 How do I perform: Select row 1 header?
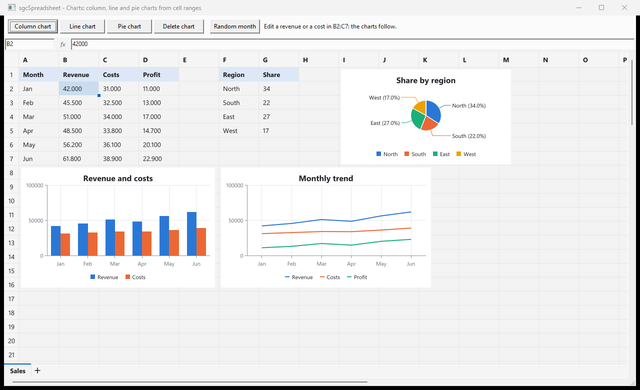click(x=11, y=75)
